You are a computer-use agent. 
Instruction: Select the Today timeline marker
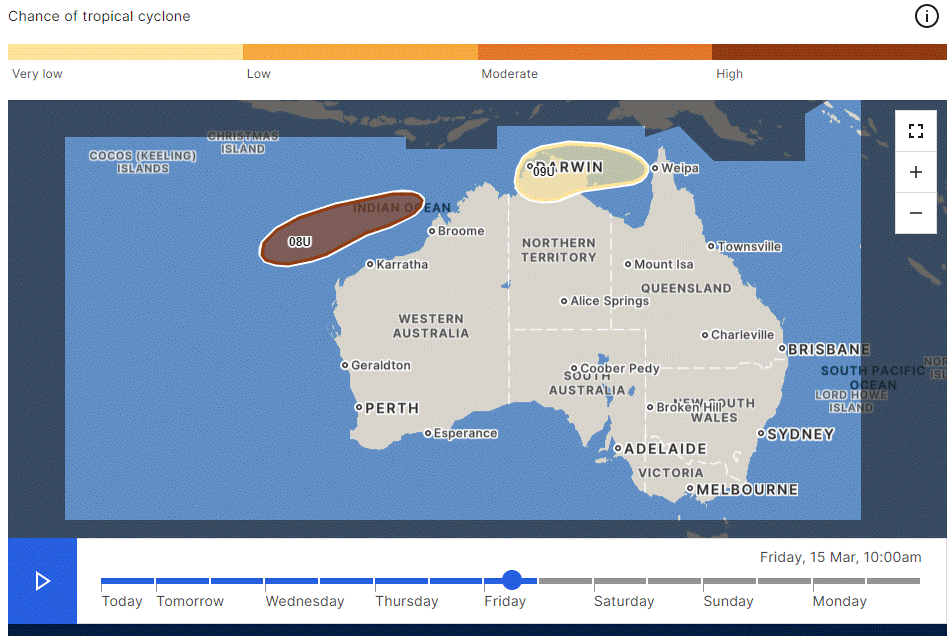(122, 601)
